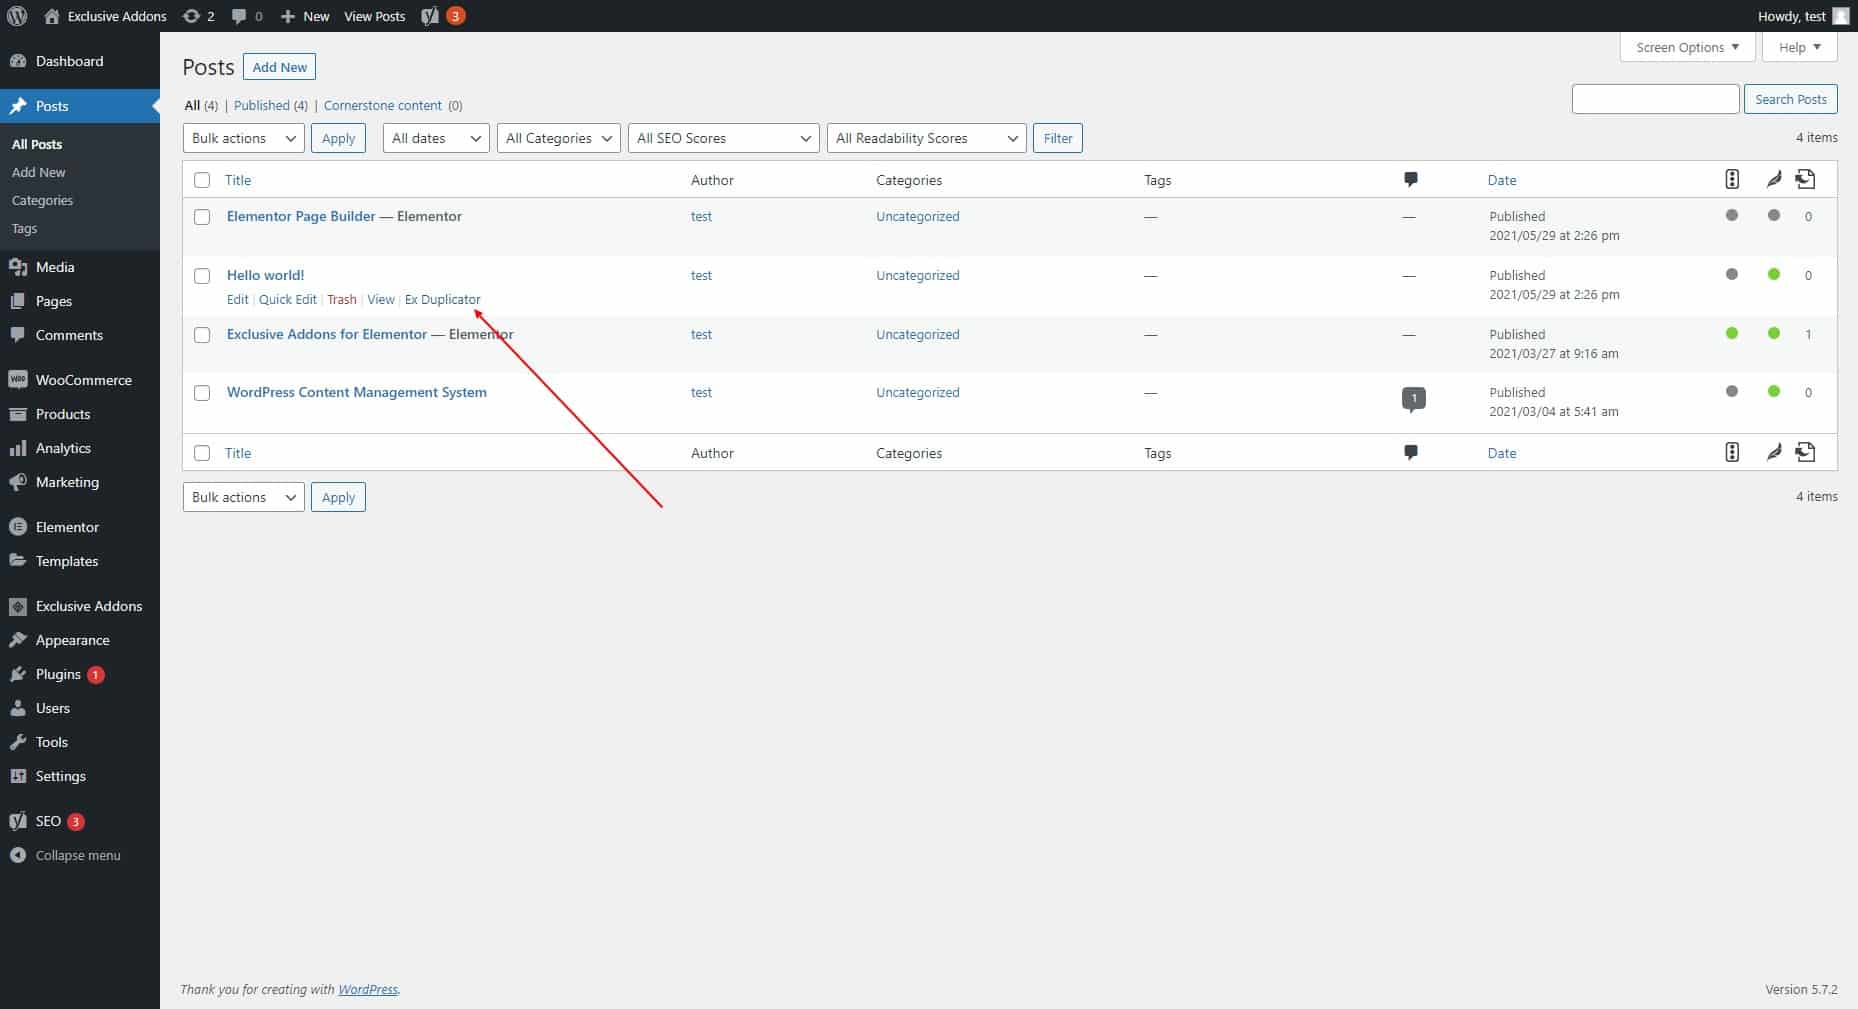
Task: Filter by the Published (4) view
Action: (271, 105)
